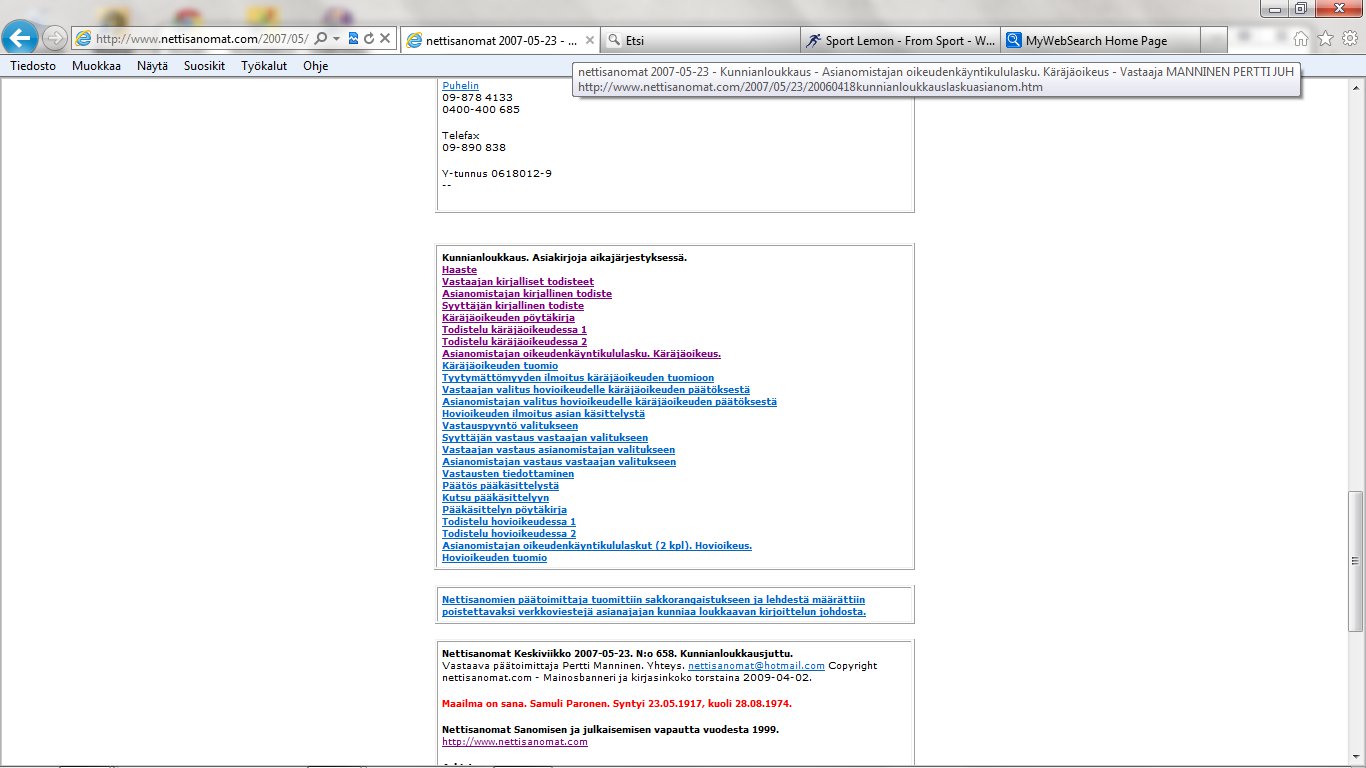Toggle Compatibility View icon in address bar
Image resolution: width=1366 pixels, height=768 pixels.
[353, 39]
